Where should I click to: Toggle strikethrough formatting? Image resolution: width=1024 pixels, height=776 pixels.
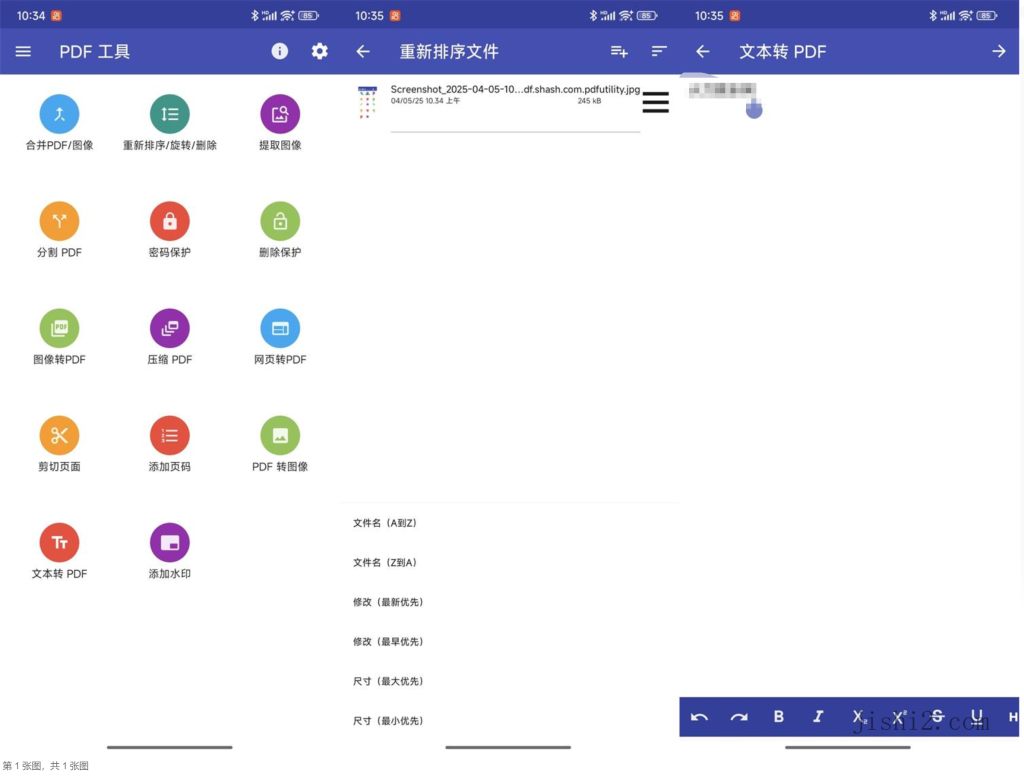(937, 716)
